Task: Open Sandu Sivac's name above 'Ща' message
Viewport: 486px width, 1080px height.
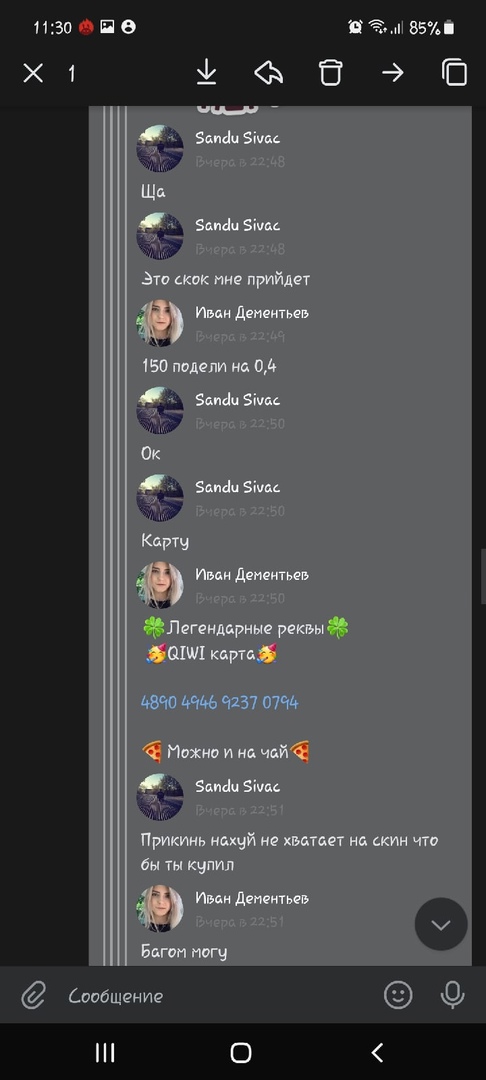Action: [x=237, y=138]
